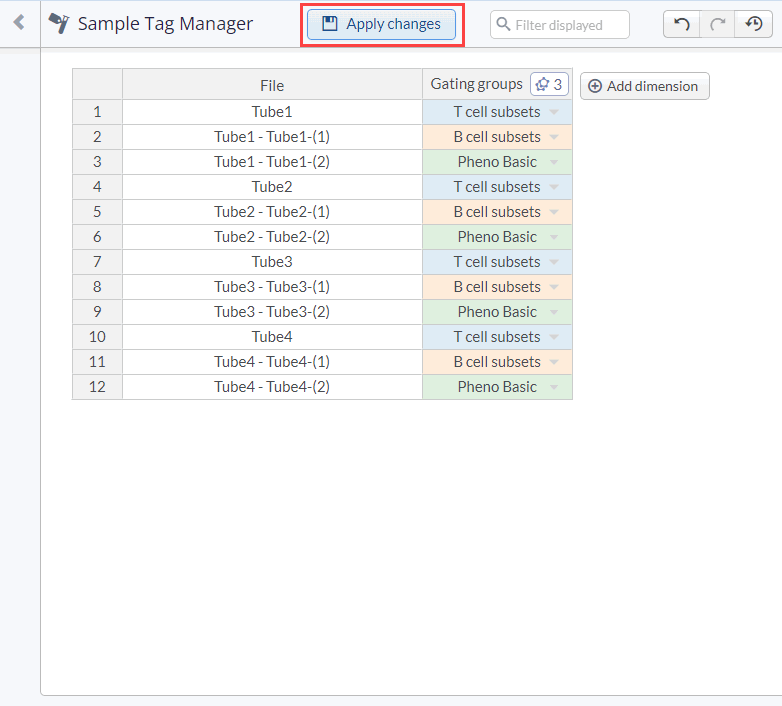Open T cell subsets dropdown for Tube4

554,337
